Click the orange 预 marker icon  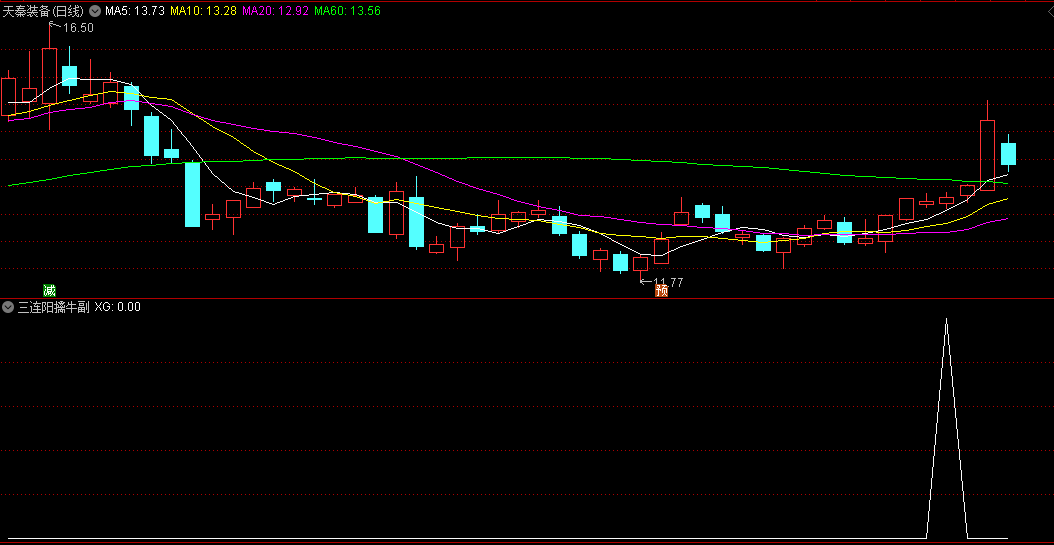662,290
